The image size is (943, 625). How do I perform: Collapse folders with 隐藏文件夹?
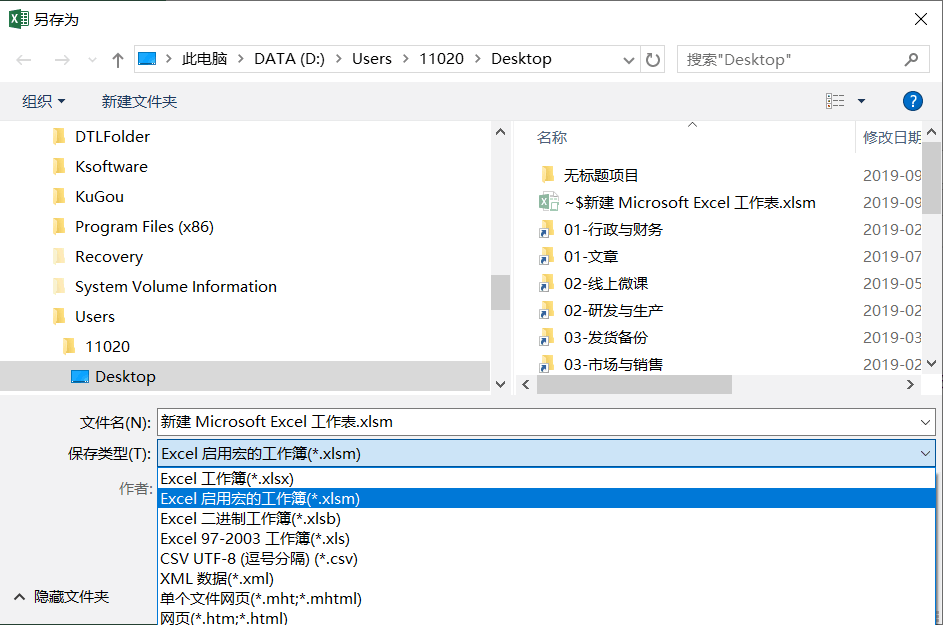point(61,597)
